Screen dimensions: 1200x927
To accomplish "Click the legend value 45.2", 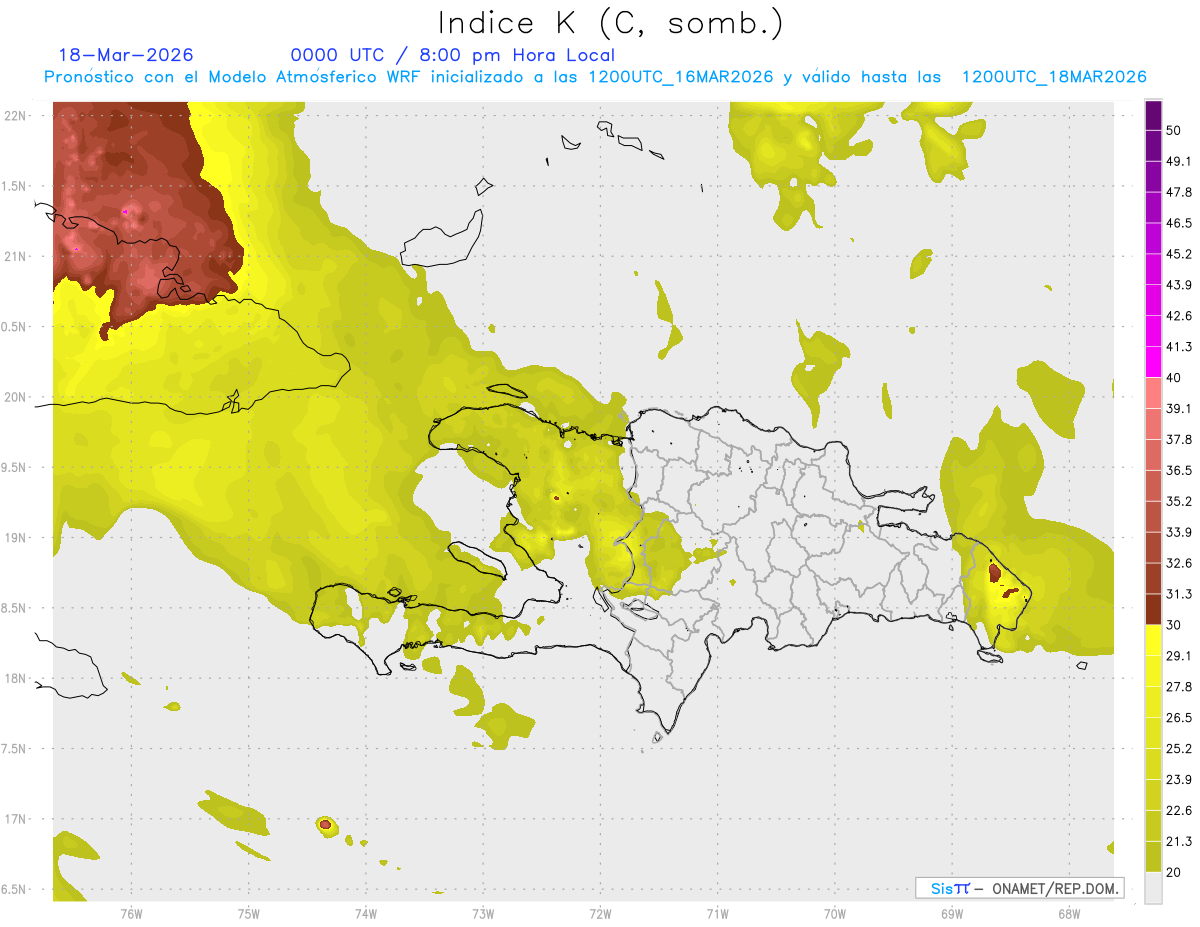I will 1179,254.
